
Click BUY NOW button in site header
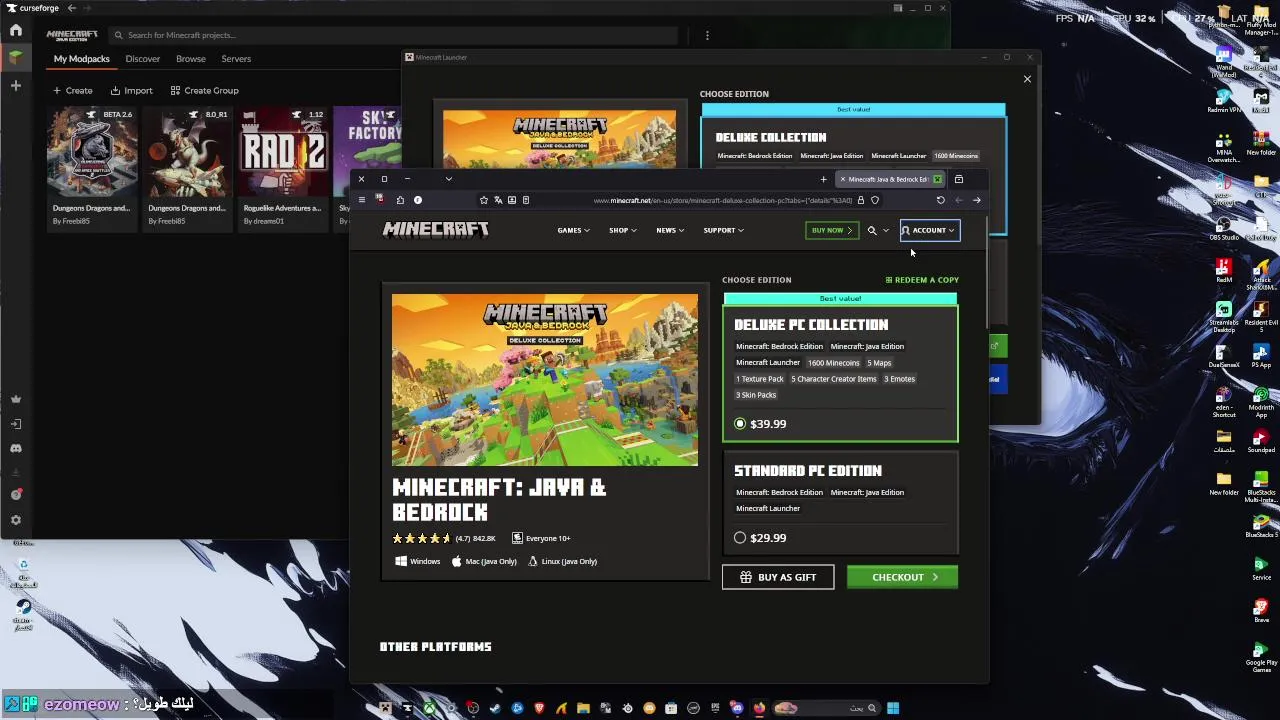point(832,230)
